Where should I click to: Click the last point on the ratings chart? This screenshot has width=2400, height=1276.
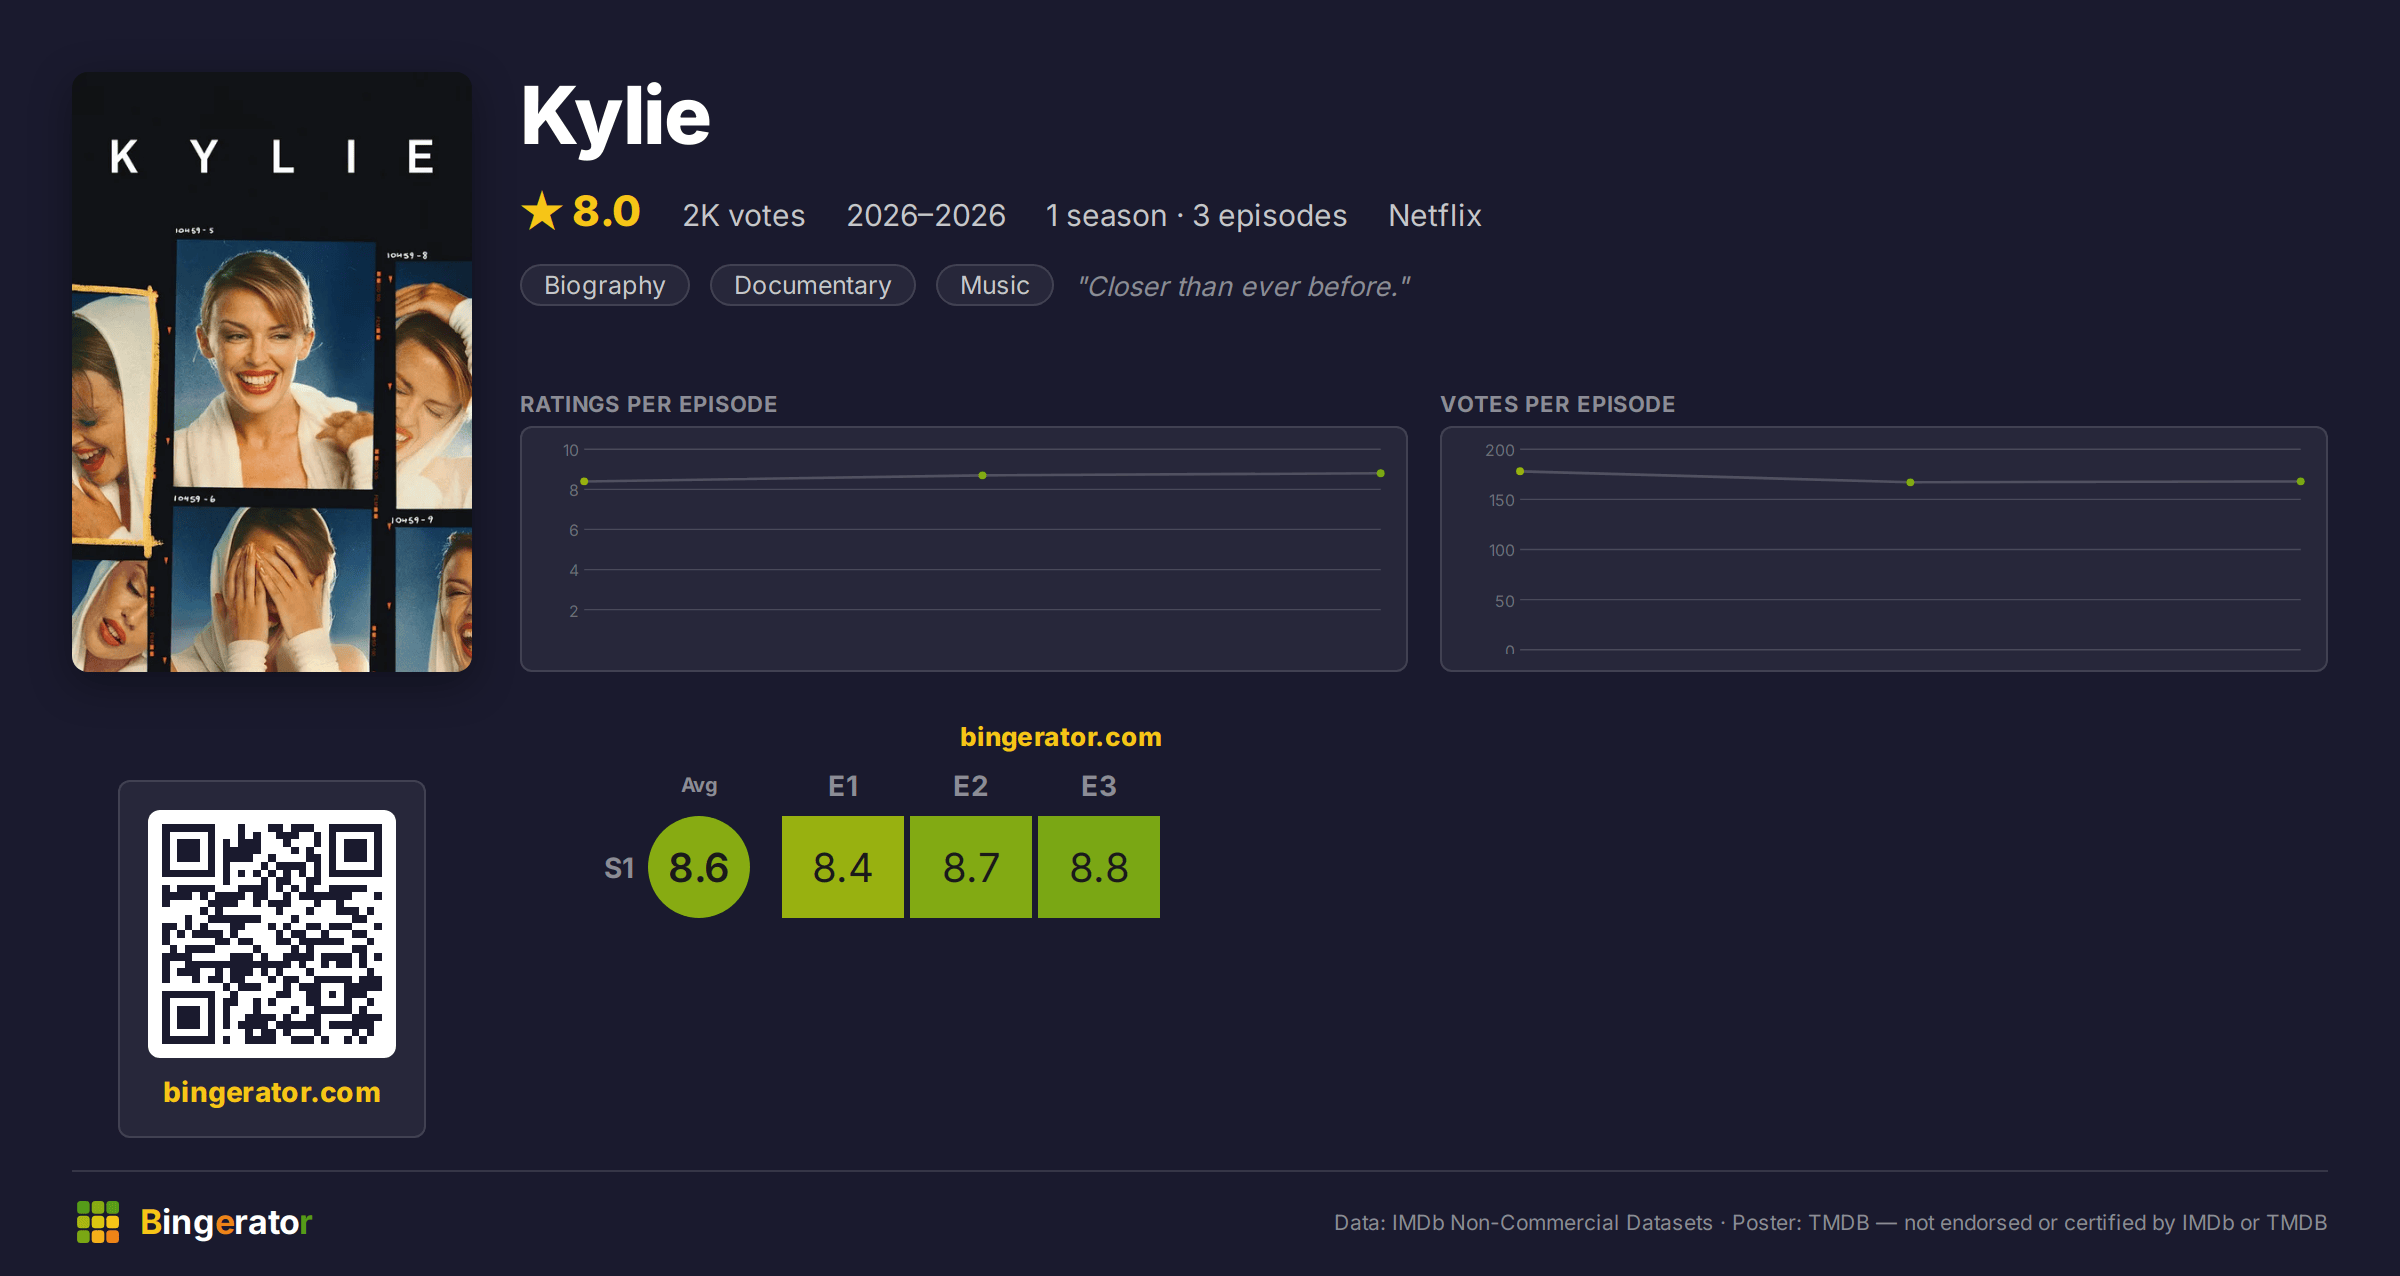1381,473
